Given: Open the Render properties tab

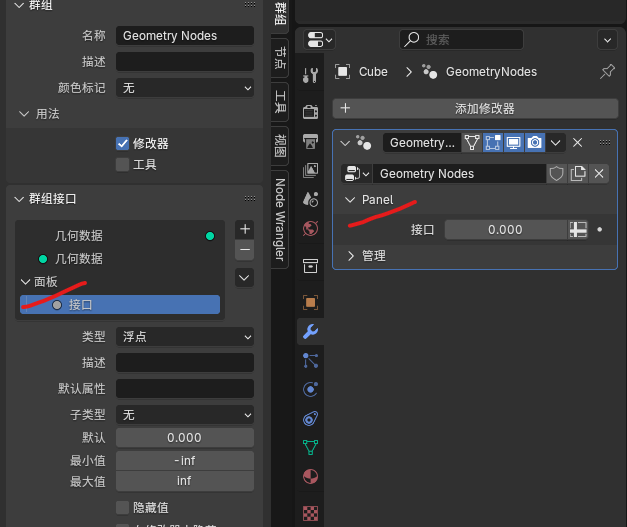Looking at the screenshot, I should point(310,112).
